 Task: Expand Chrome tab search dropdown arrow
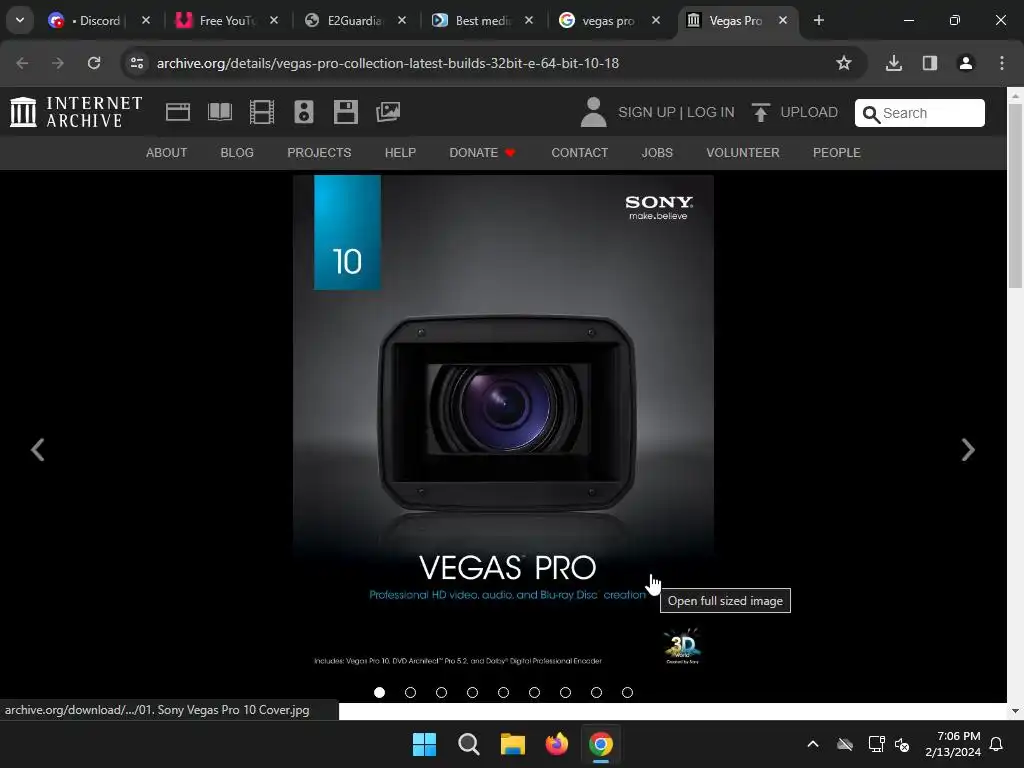[20, 20]
